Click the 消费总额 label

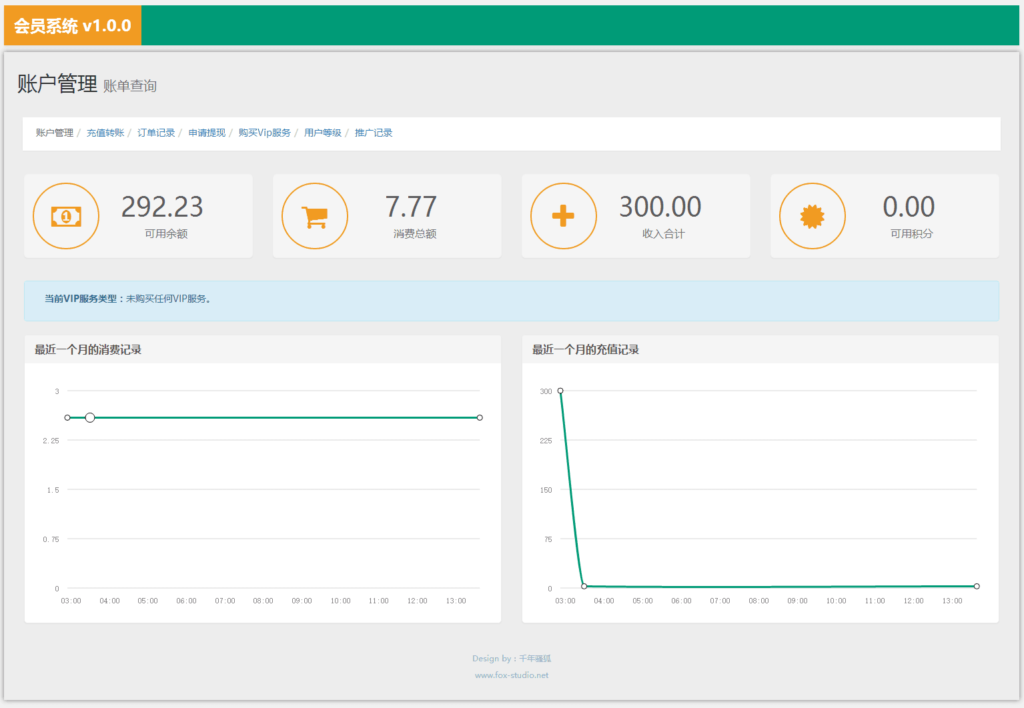click(x=415, y=234)
